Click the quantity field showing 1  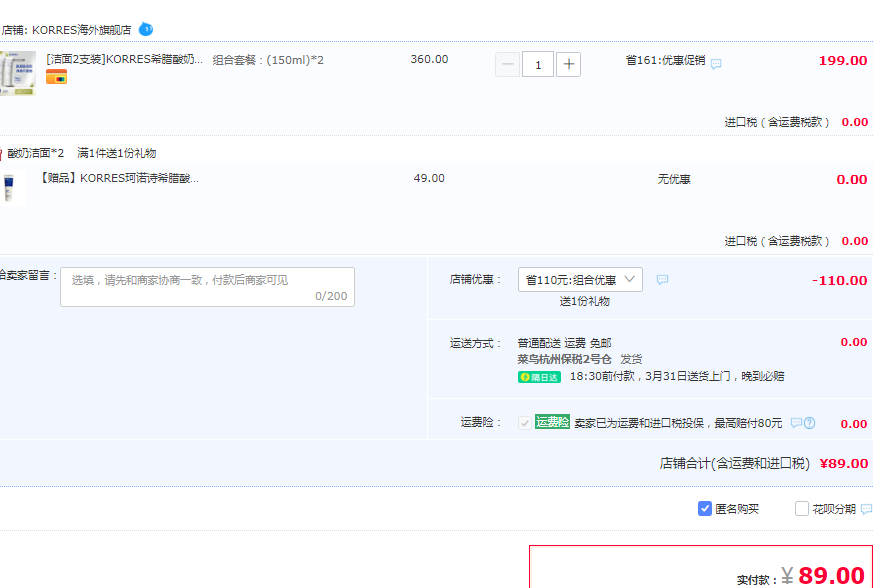(x=538, y=65)
